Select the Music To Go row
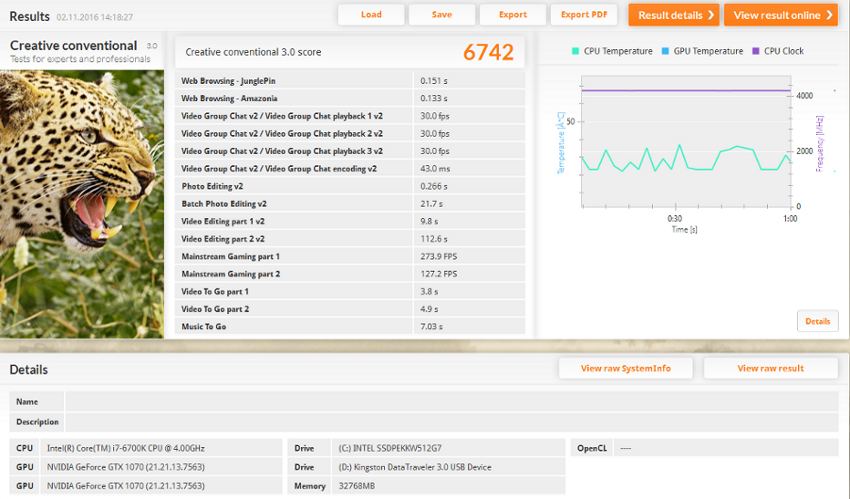The image size is (850, 499). (x=350, y=326)
